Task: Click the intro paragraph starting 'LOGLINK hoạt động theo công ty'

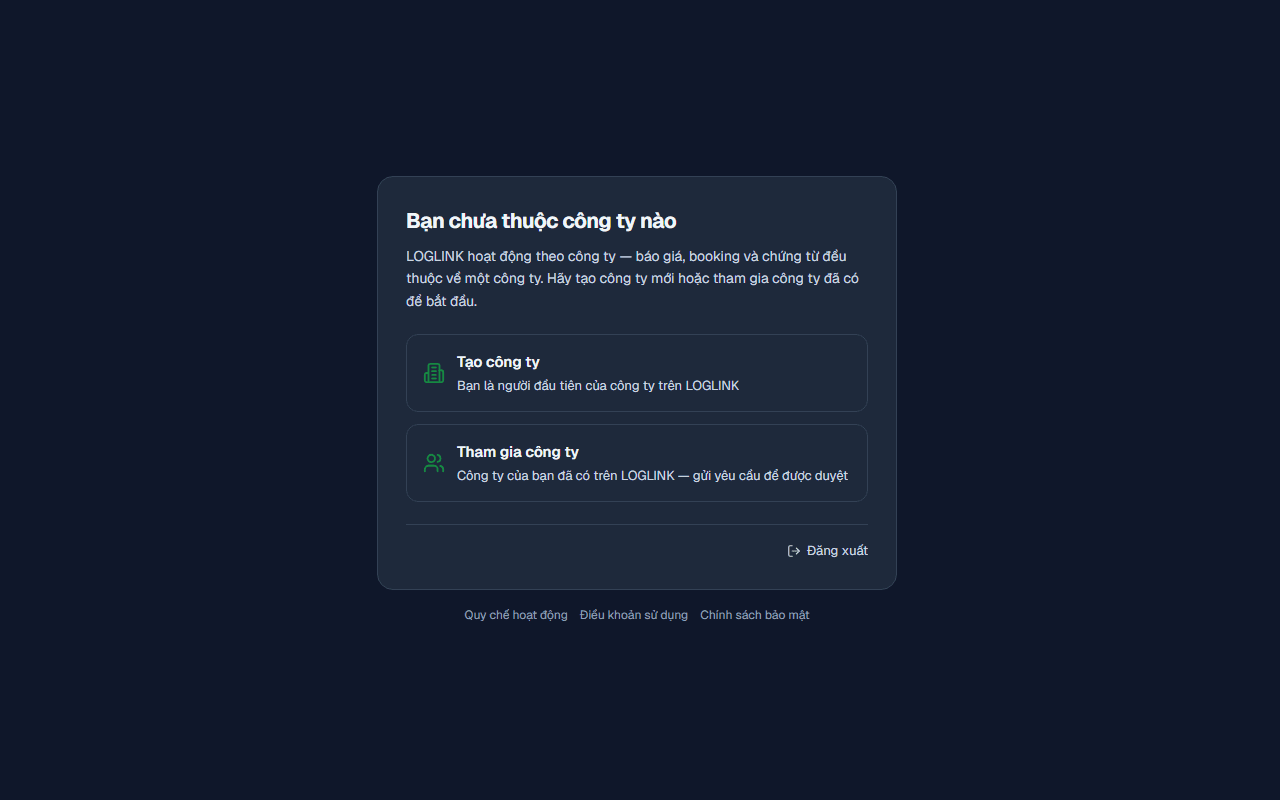Action: 632,279
